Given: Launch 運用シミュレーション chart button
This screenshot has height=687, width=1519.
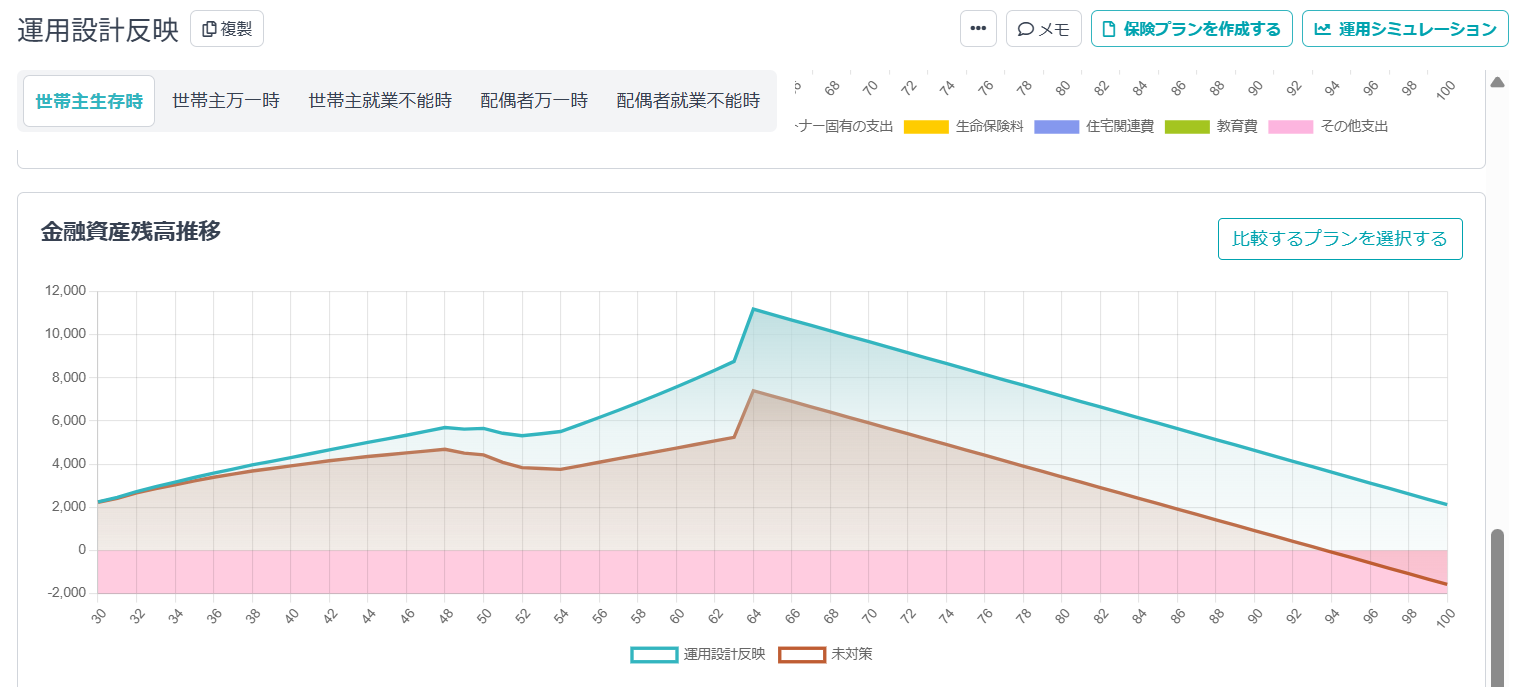Looking at the screenshot, I should (1404, 29).
